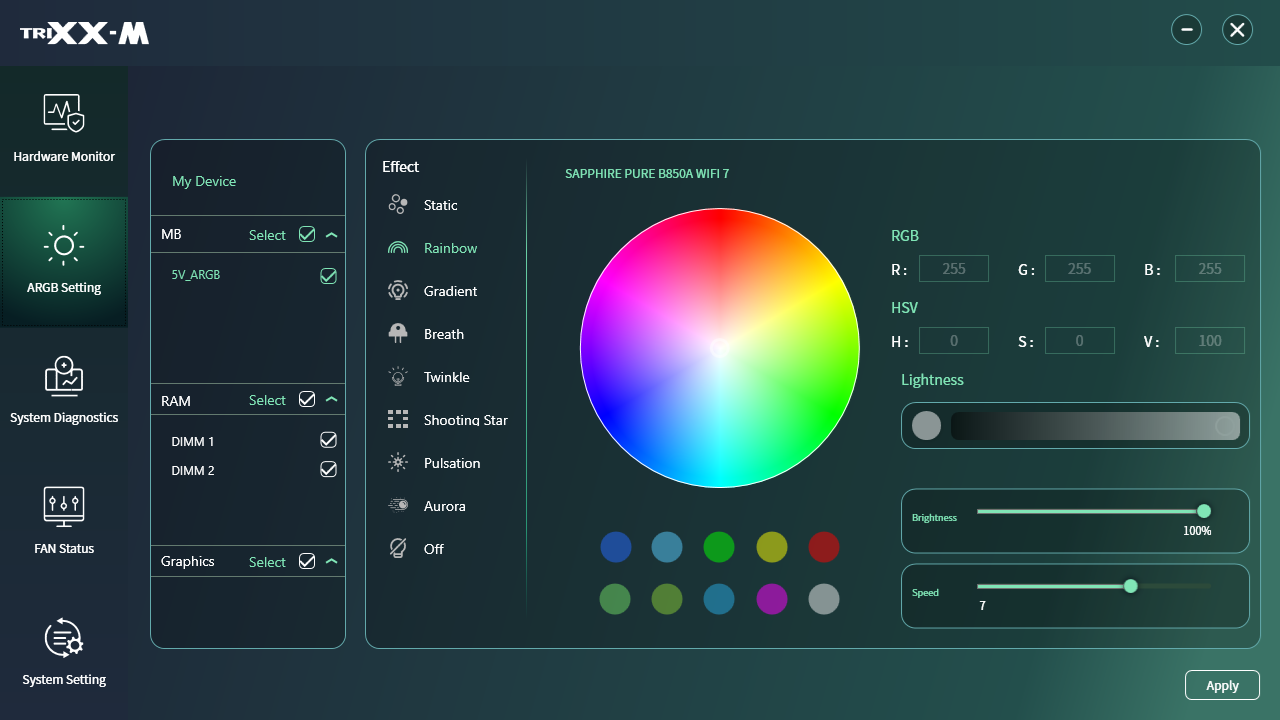Click the Apply button
This screenshot has height=720, width=1280.
[x=1222, y=685]
